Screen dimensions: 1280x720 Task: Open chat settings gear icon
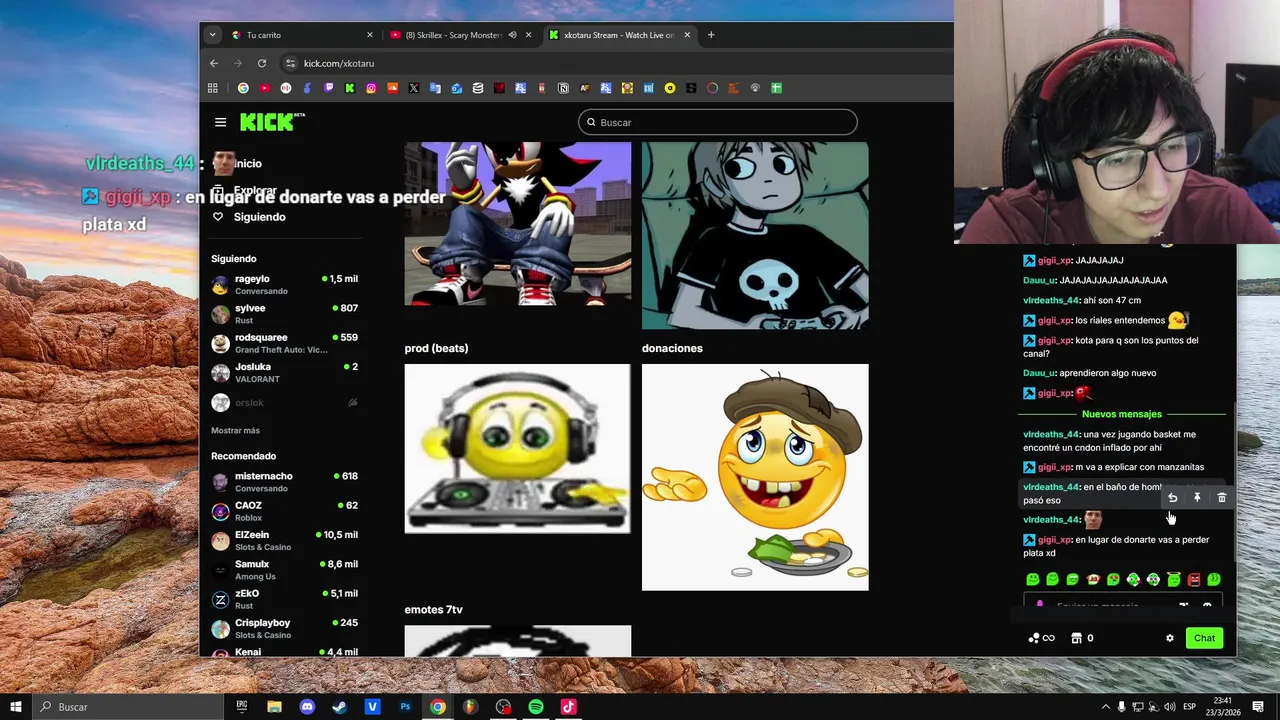(1170, 638)
